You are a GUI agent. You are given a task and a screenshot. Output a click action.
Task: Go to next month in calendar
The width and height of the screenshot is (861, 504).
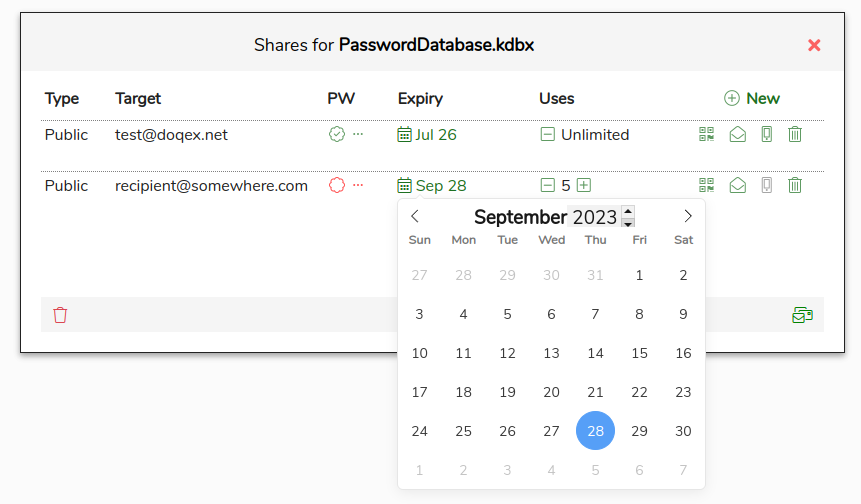coord(688,216)
